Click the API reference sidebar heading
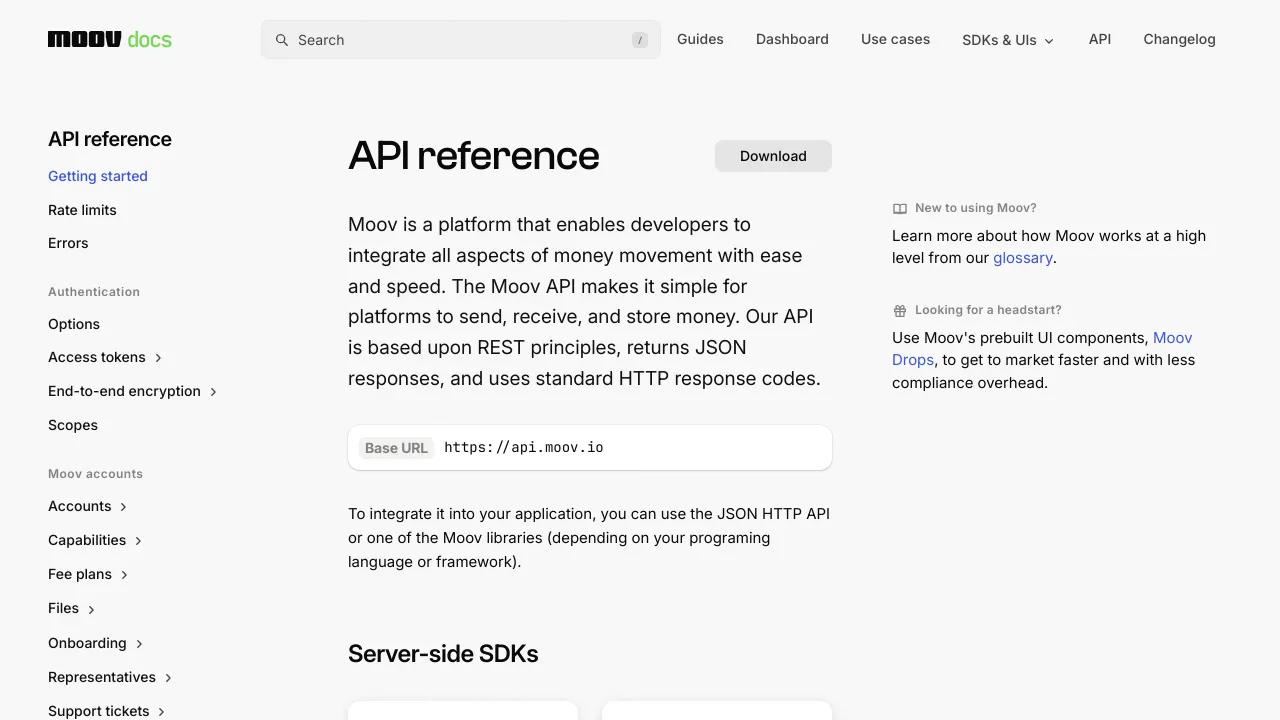1280x720 pixels. 110,139
